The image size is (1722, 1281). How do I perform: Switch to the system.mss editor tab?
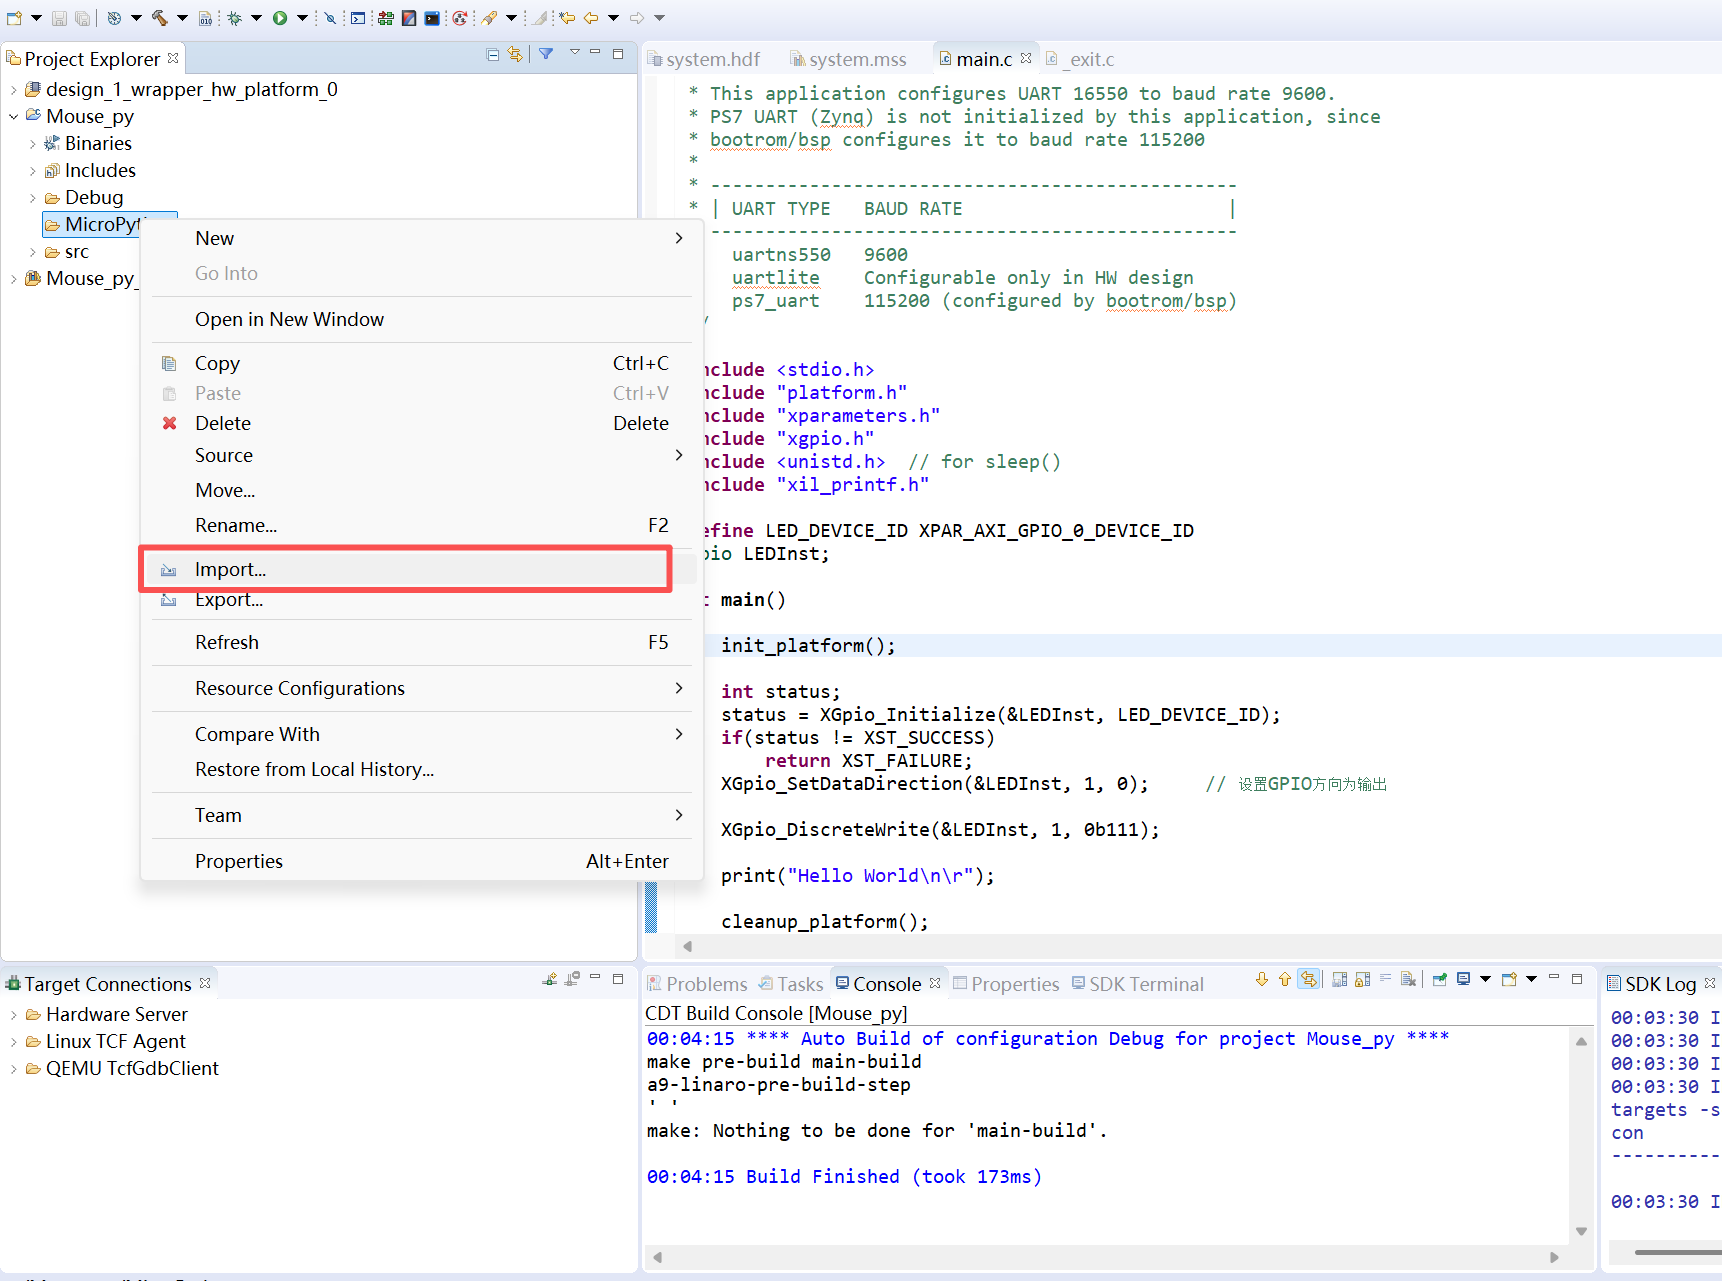click(x=857, y=60)
